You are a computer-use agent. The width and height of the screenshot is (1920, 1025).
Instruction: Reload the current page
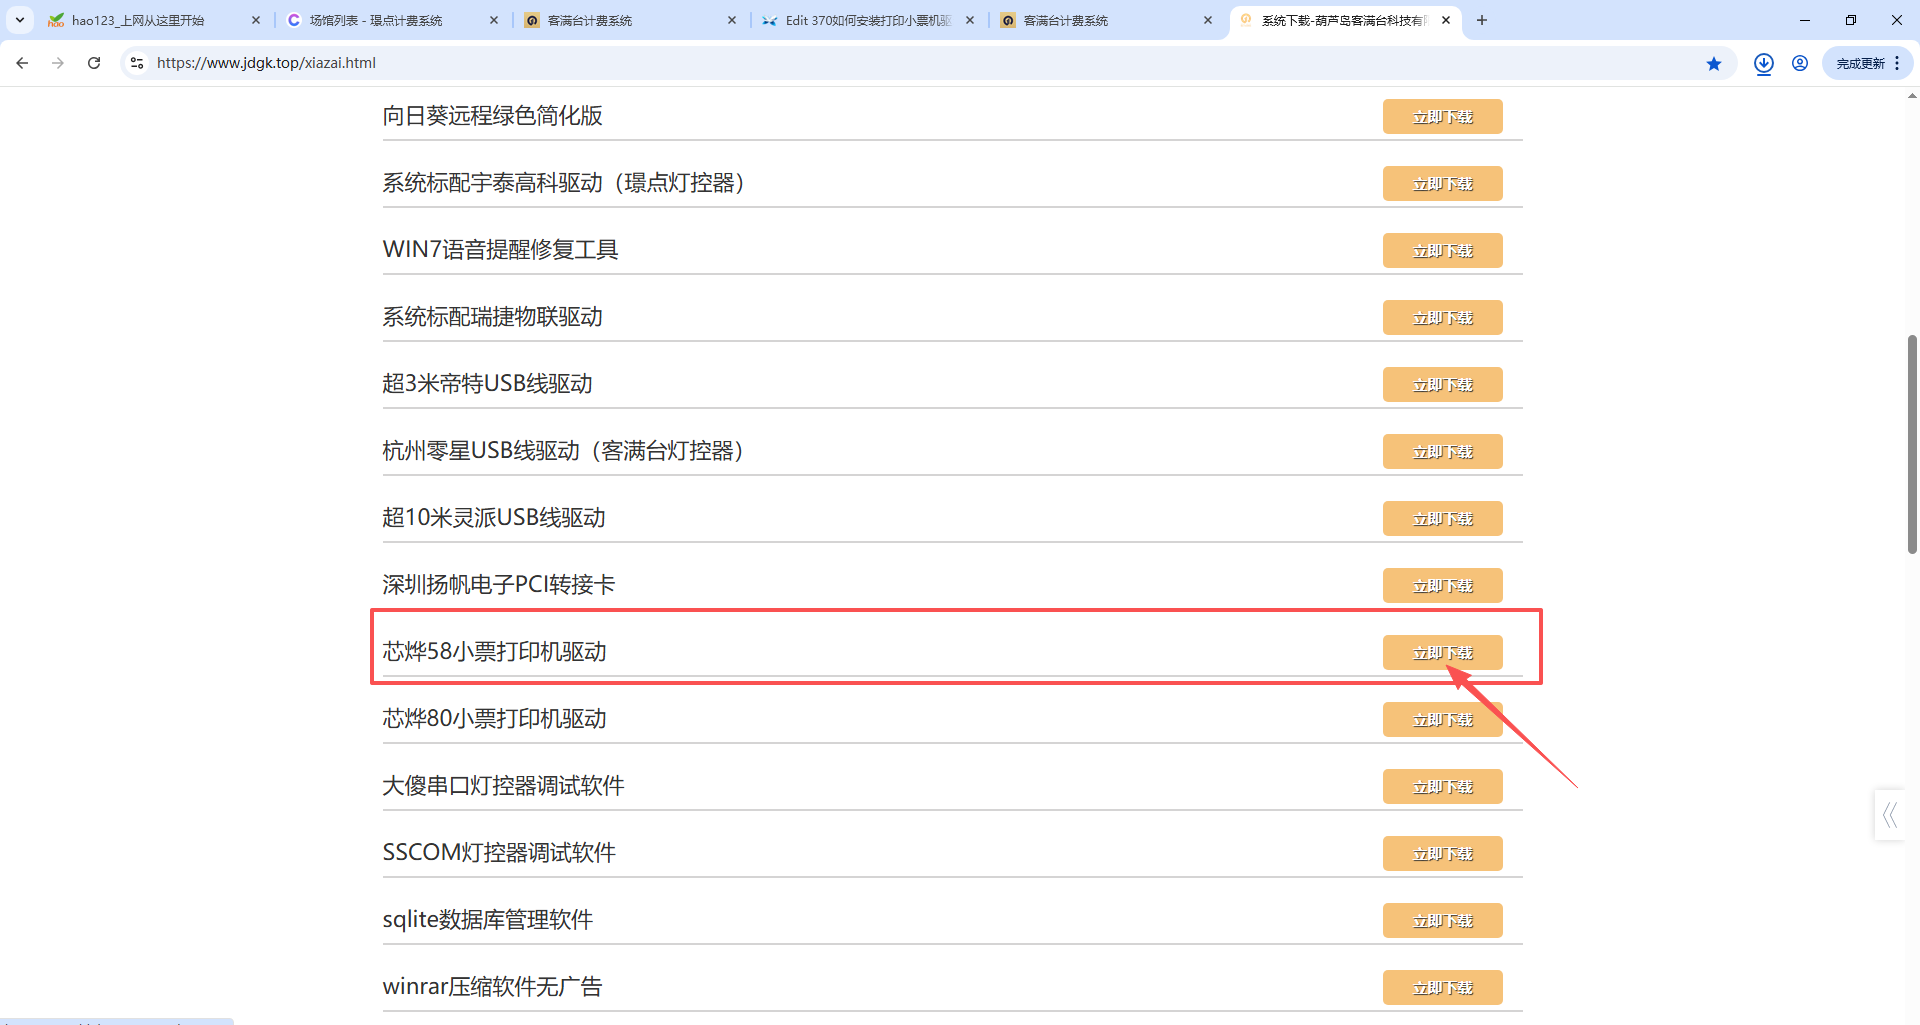coord(94,63)
